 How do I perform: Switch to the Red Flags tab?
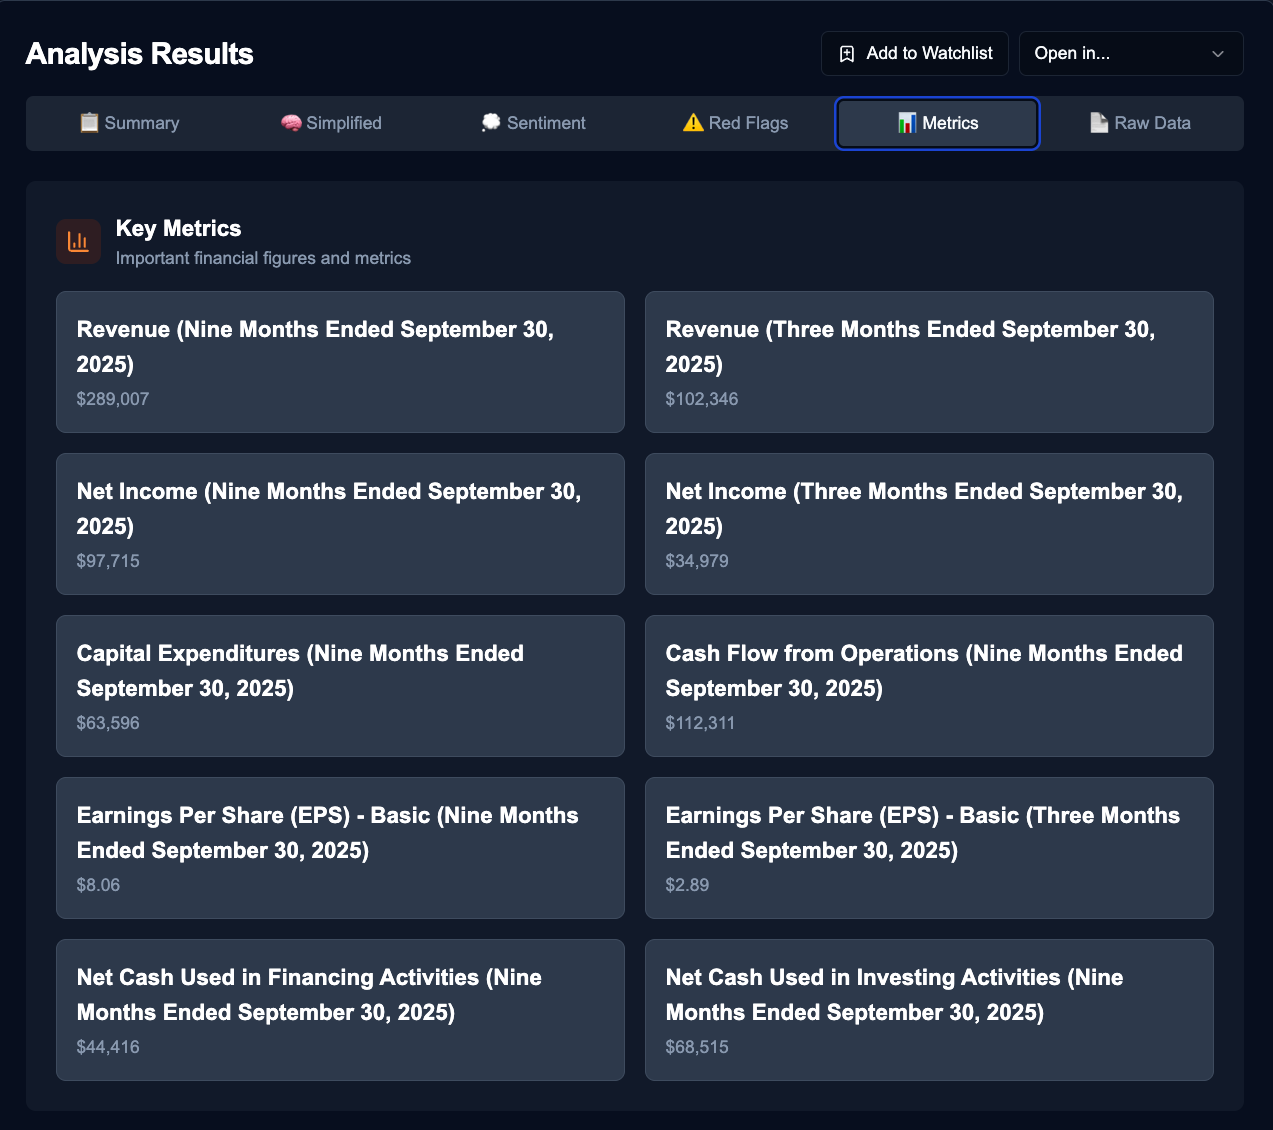(736, 123)
